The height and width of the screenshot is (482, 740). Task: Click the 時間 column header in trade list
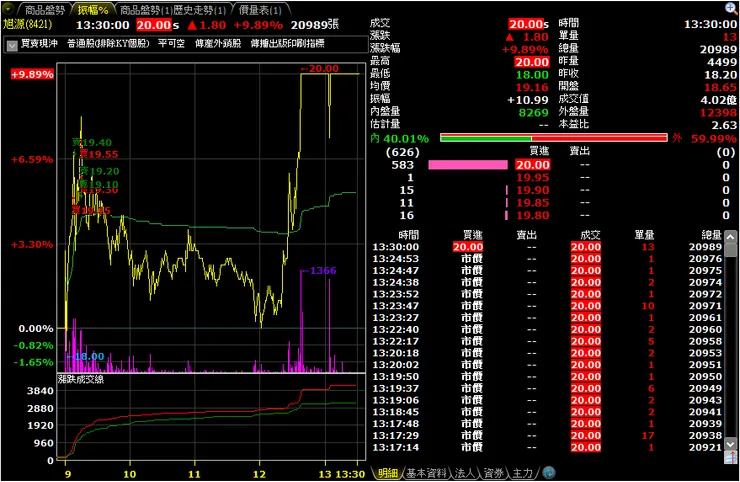pyautogui.click(x=408, y=235)
